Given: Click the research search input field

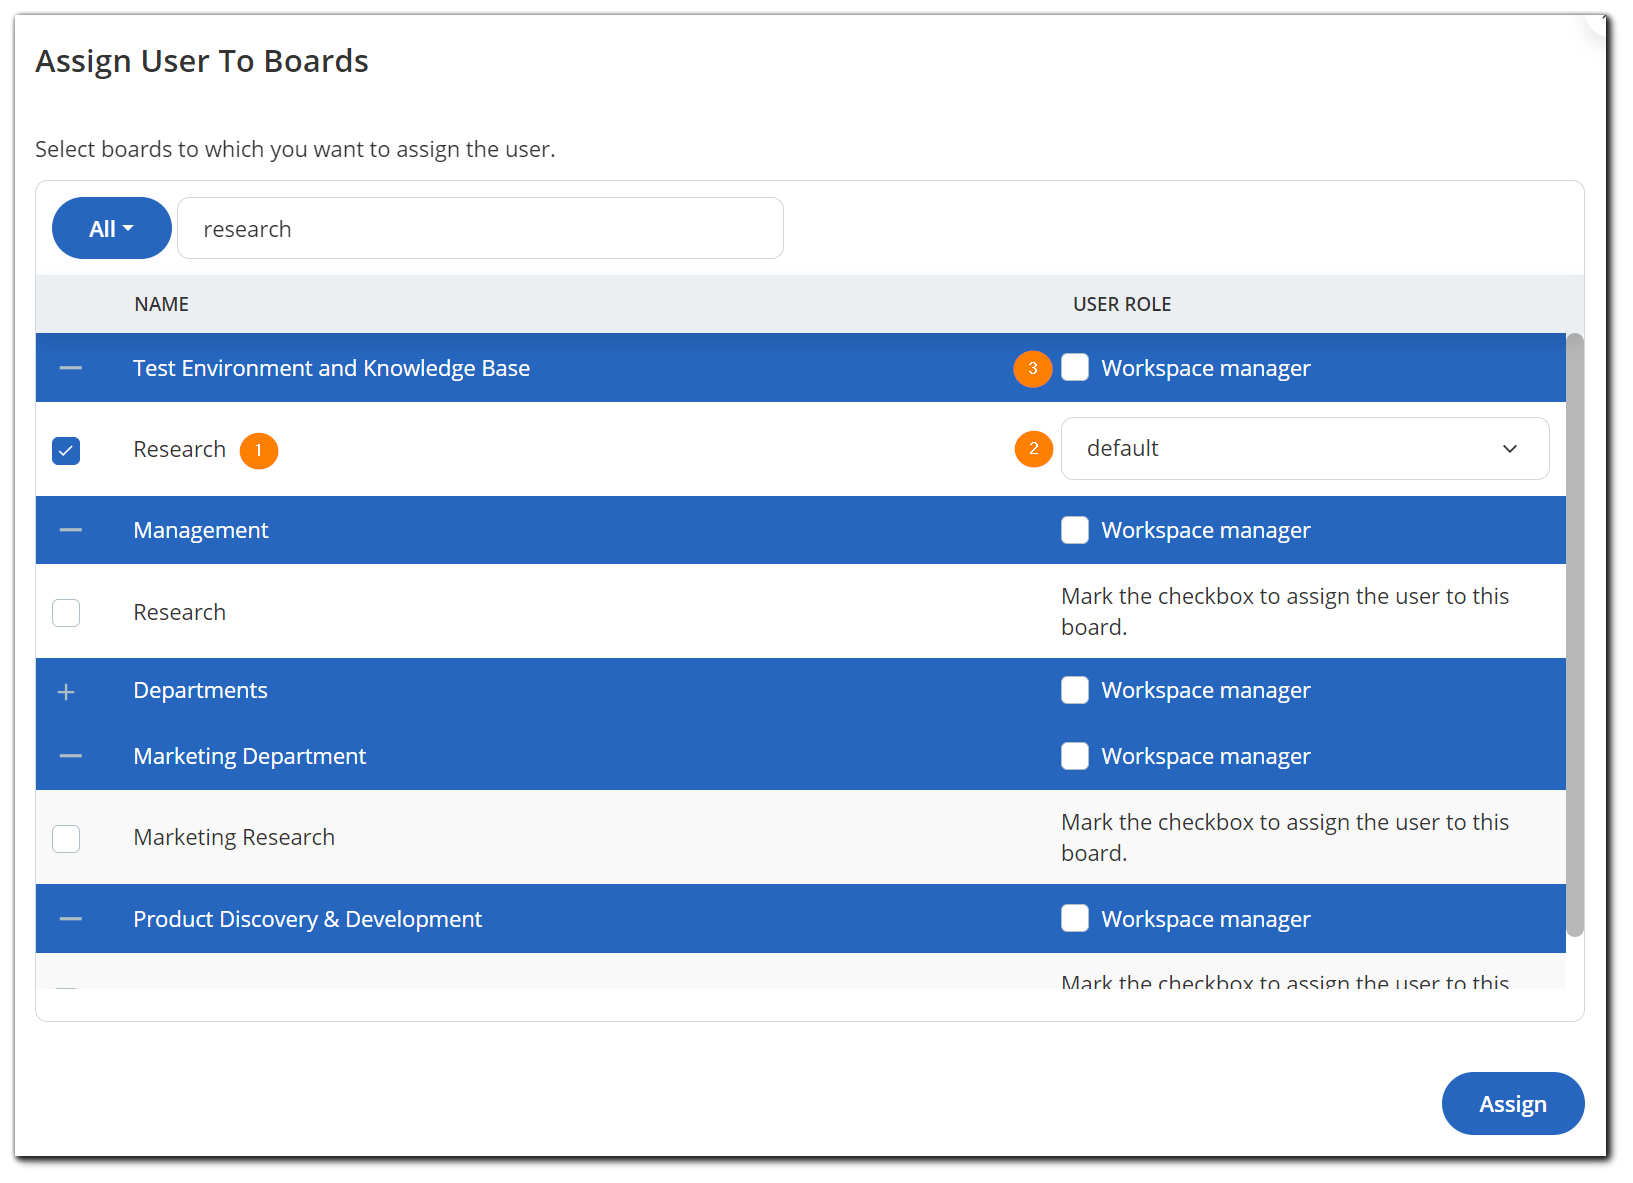Looking at the screenshot, I should point(480,228).
